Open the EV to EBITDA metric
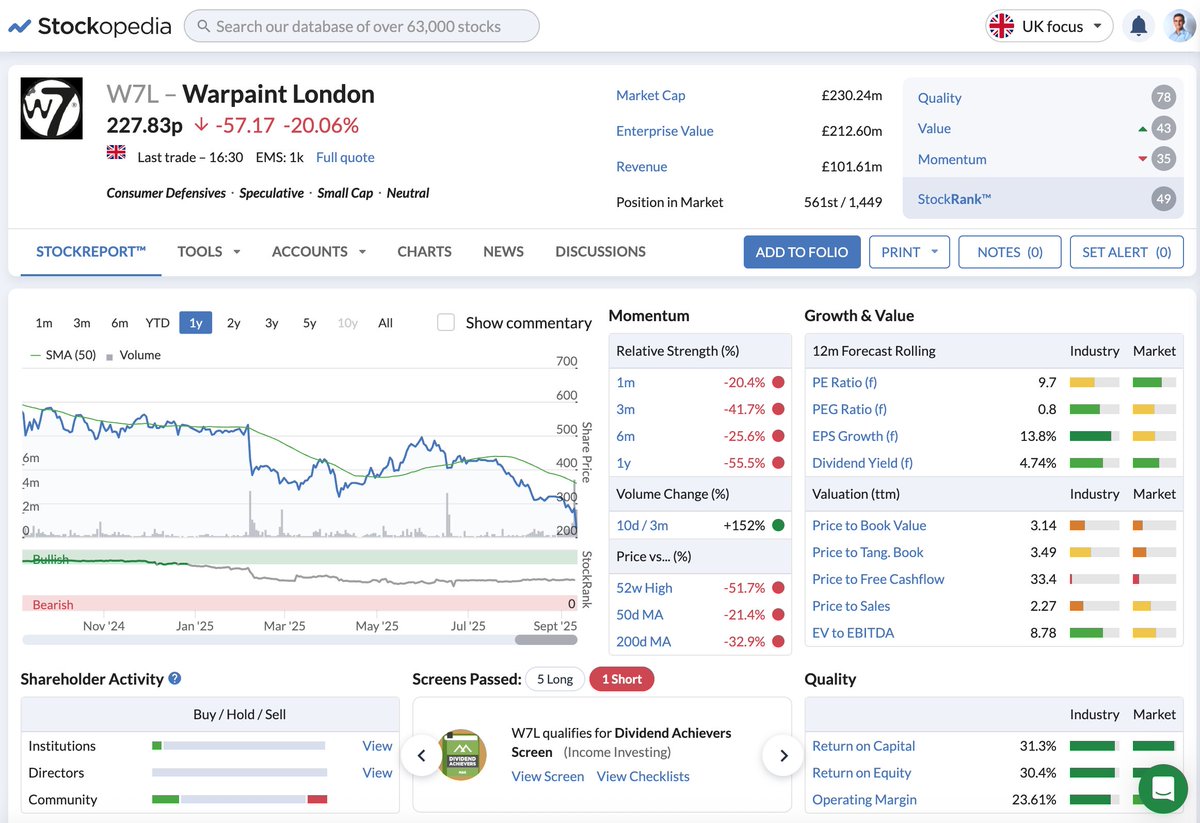The width and height of the screenshot is (1200, 823). [853, 633]
